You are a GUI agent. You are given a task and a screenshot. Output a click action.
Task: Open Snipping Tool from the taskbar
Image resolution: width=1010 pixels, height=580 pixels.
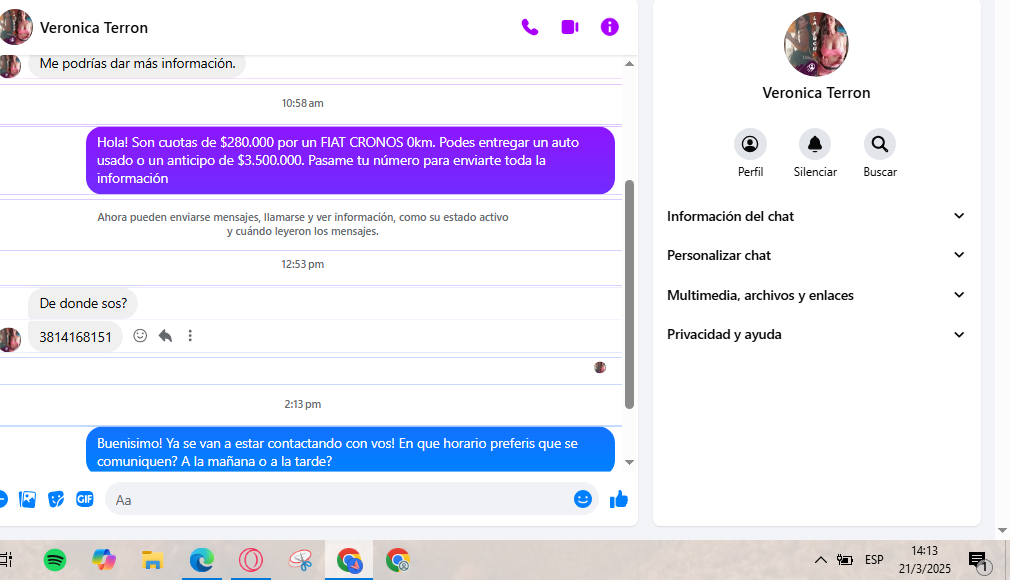[300, 560]
